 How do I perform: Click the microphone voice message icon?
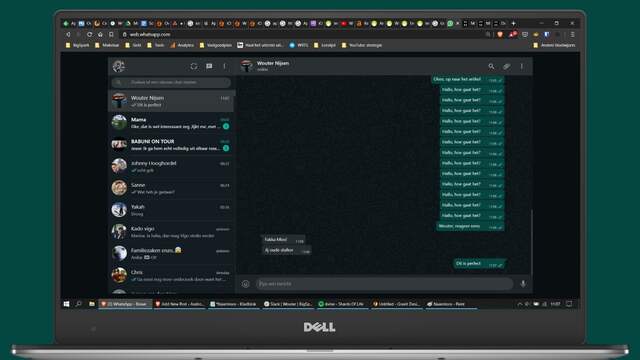[523, 284]
